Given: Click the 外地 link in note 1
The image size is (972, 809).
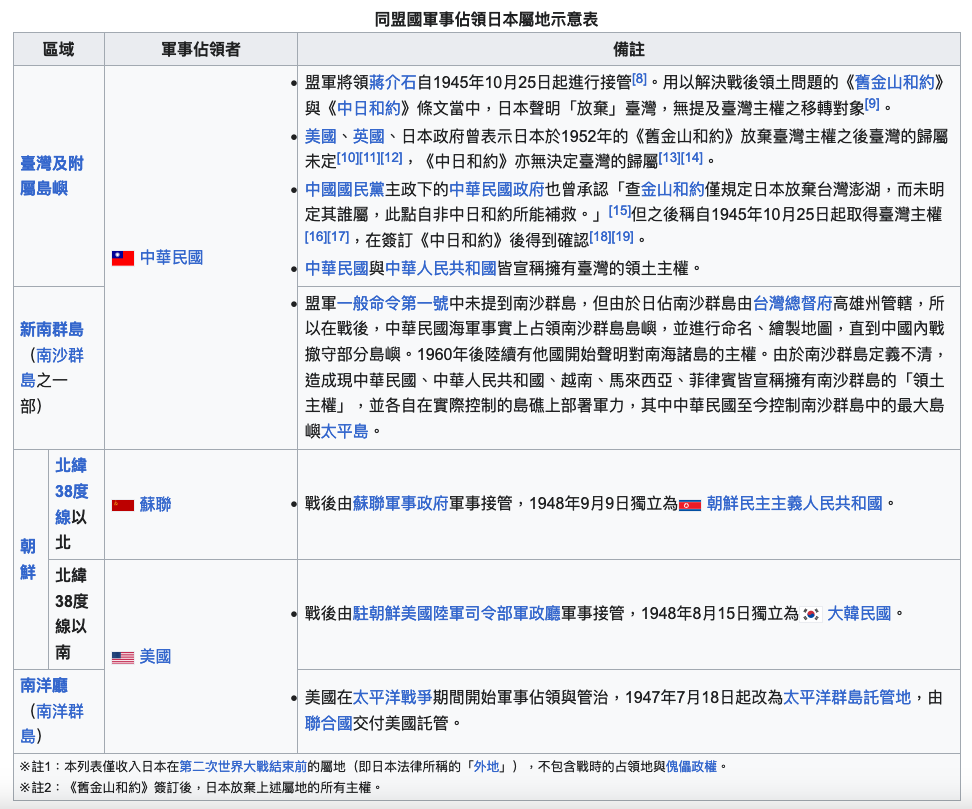Looking at the screenshot, I should click(x=487, y=767).
